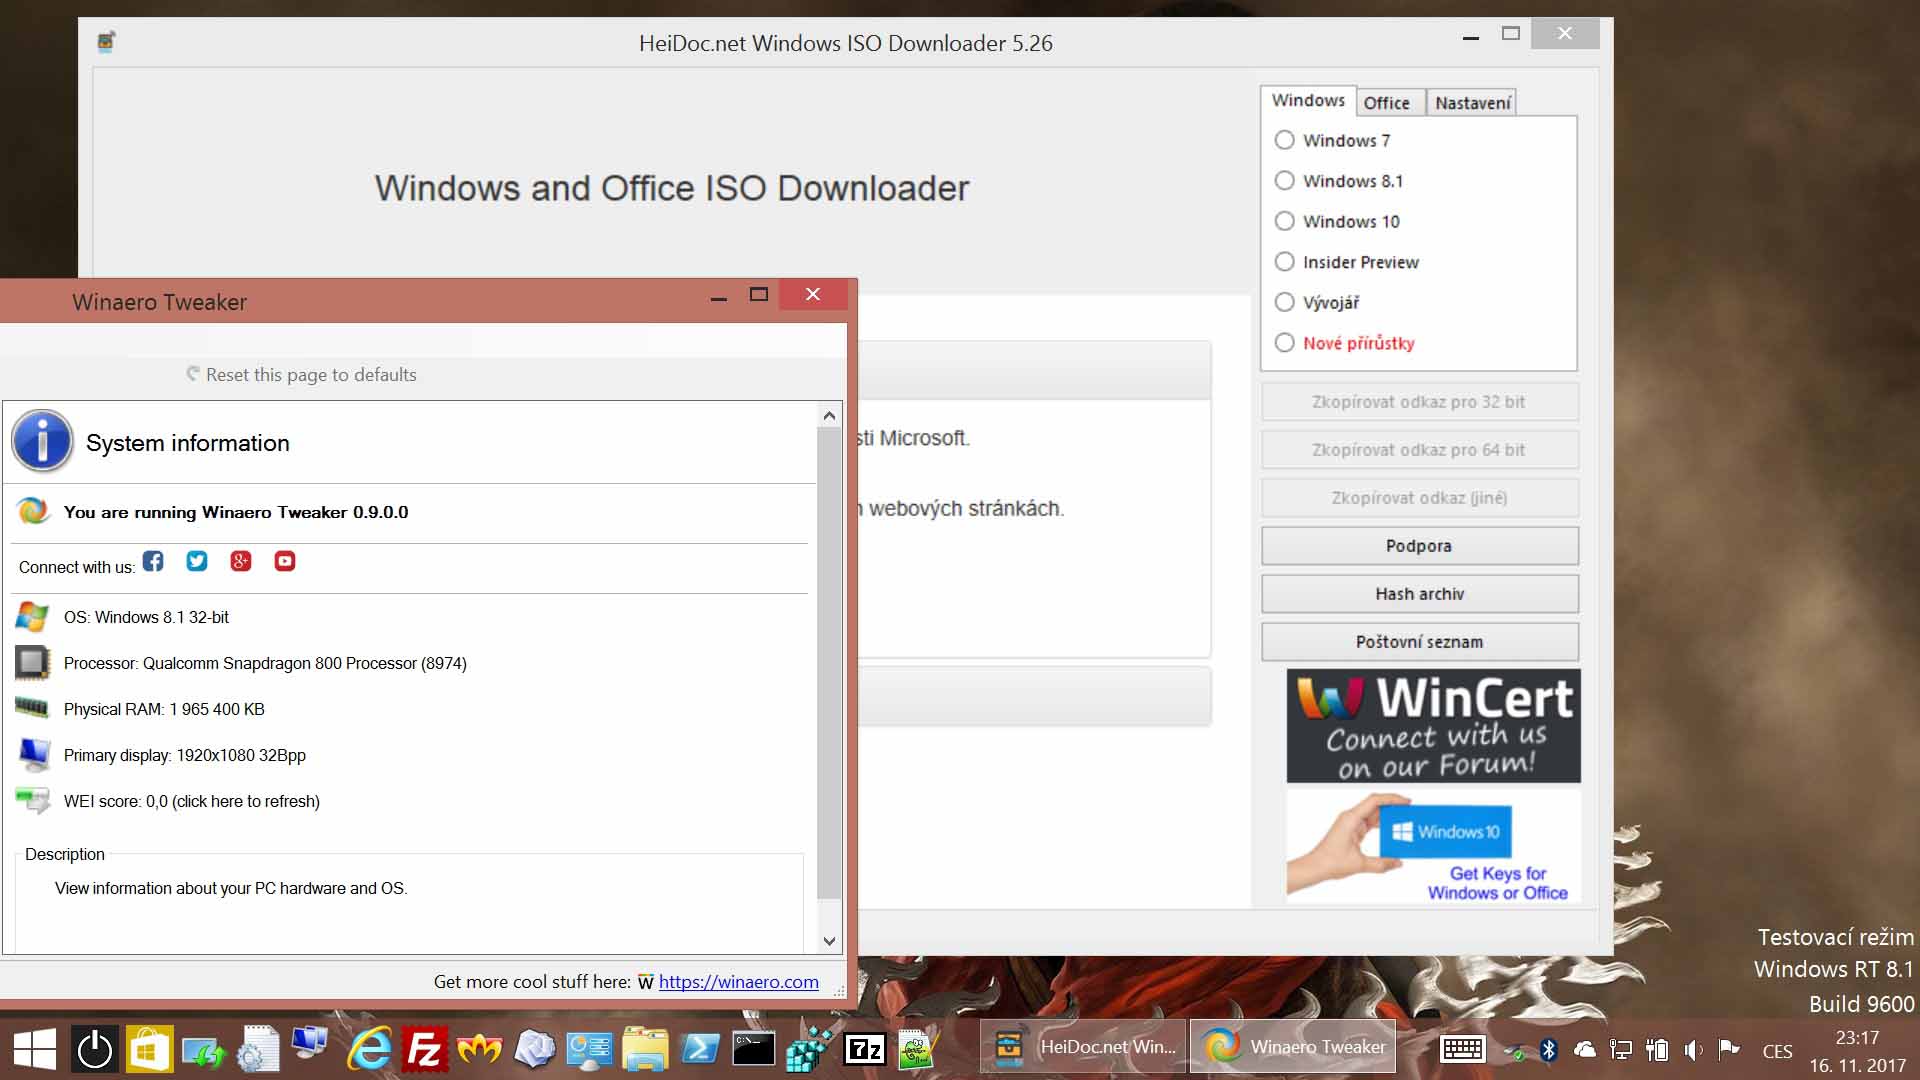The width and height of the screenshot is (1920, 1080).
Task: Click the power button taskbar icon
Action: click(x=95, y=1049)
